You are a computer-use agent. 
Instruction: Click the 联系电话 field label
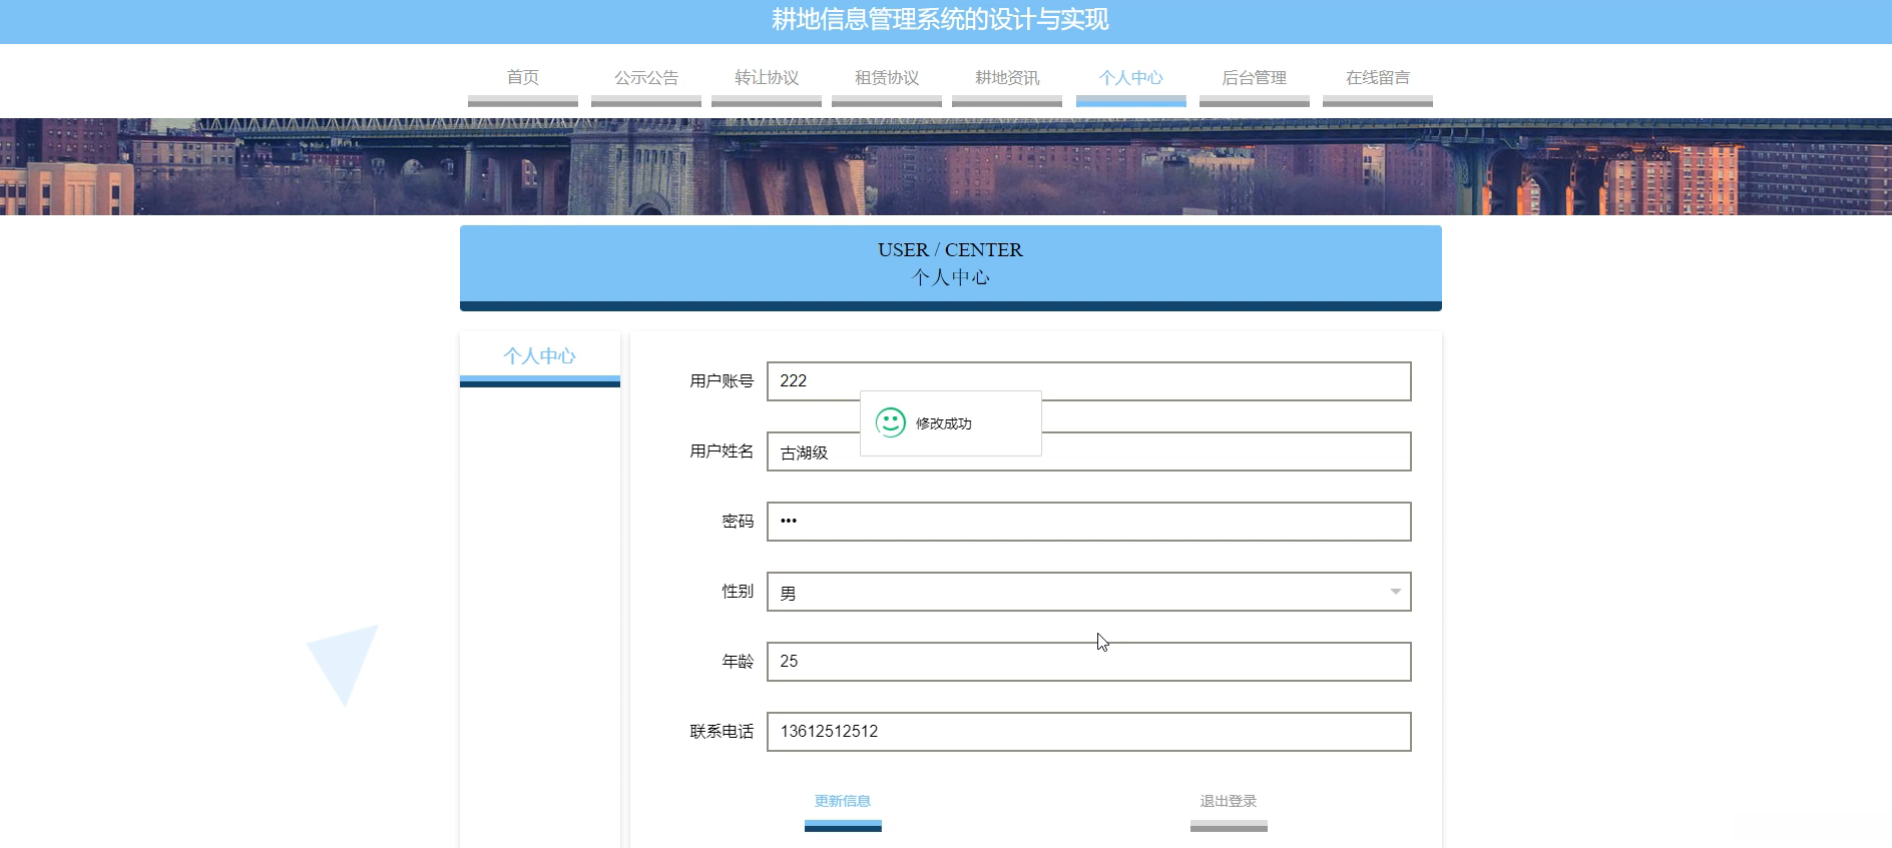[x=721, y=732]
